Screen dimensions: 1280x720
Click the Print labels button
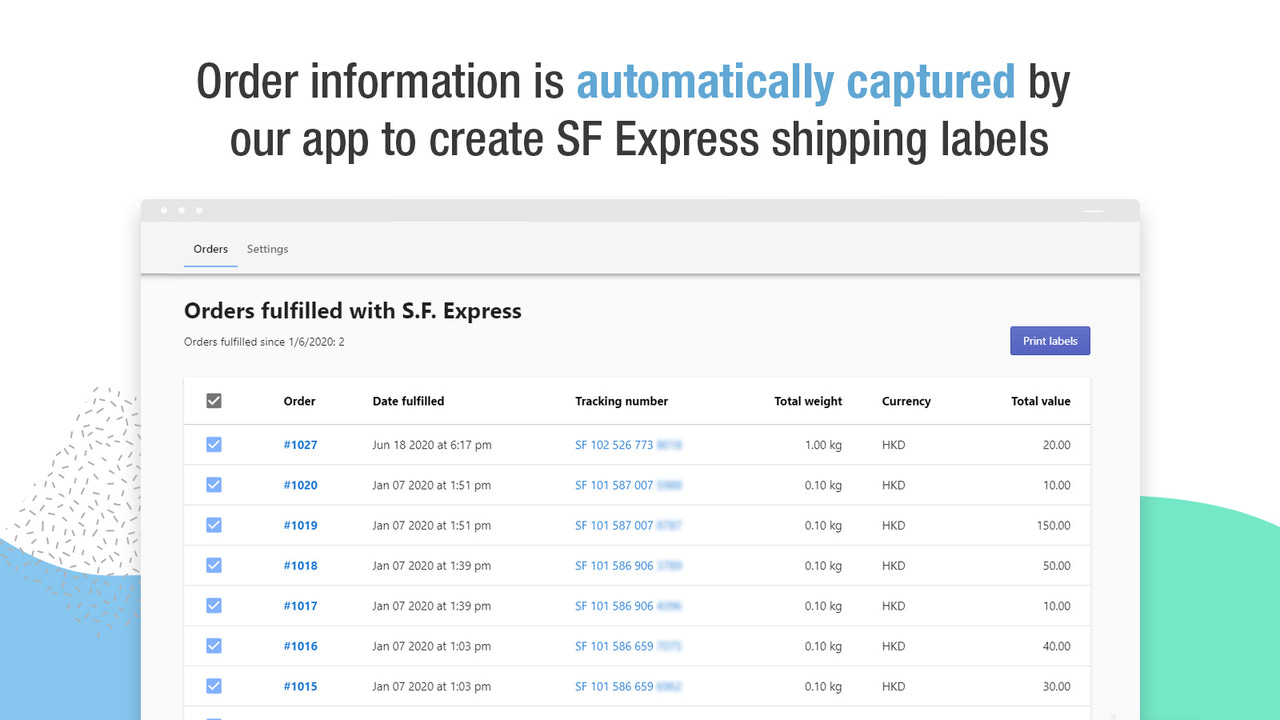[1049, 340]
